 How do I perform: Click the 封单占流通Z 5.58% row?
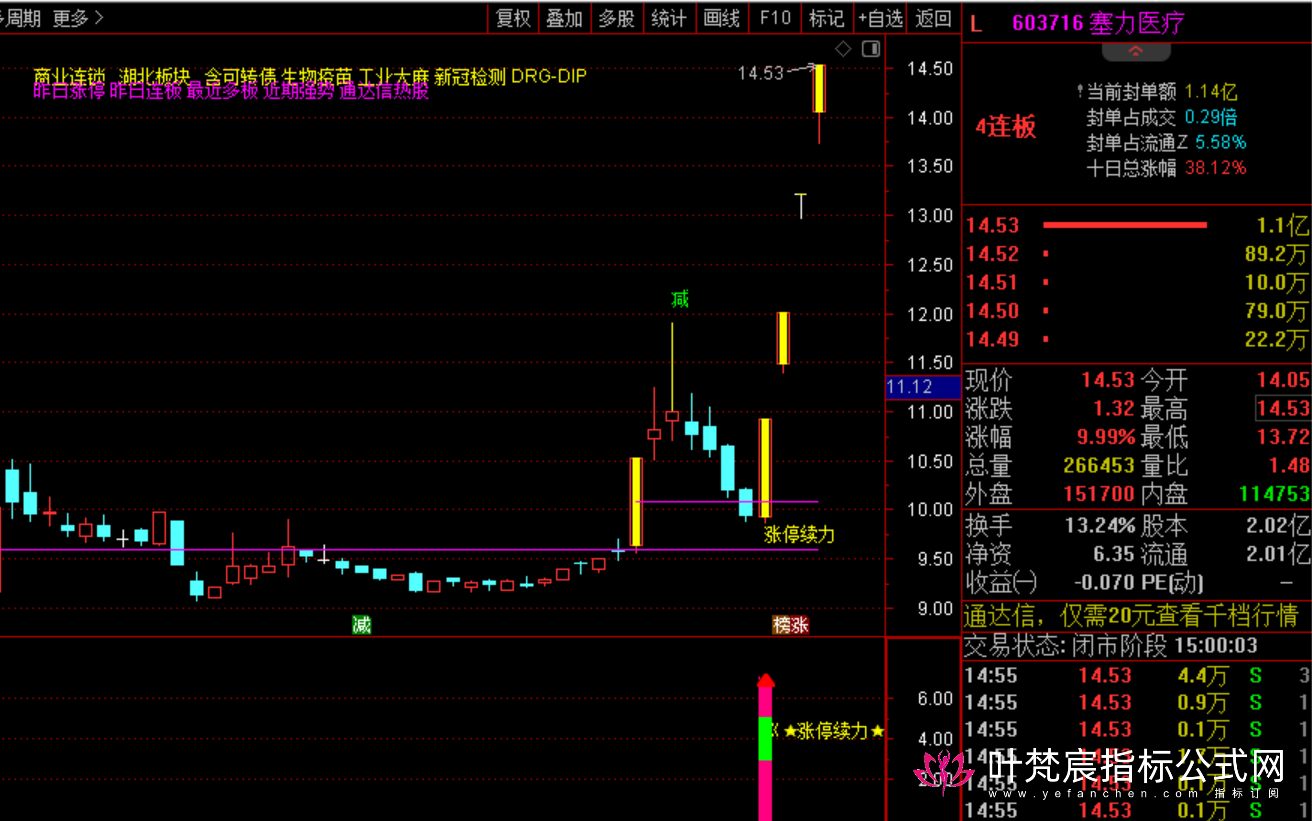pyautogui.click(x=1166, y=143)
